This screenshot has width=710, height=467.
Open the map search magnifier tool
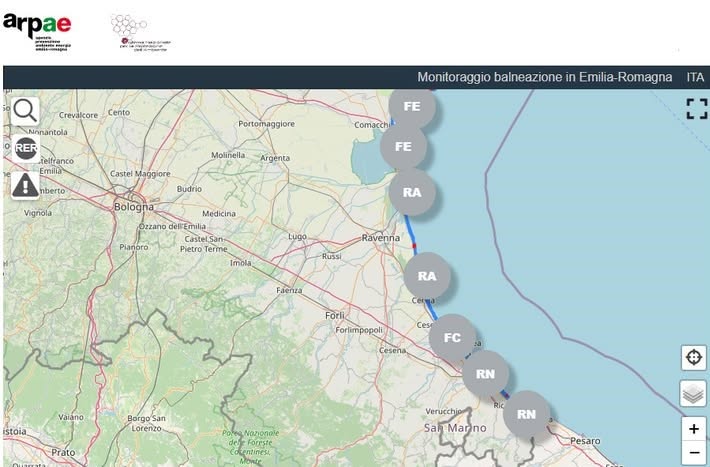[x=25, y=111]
